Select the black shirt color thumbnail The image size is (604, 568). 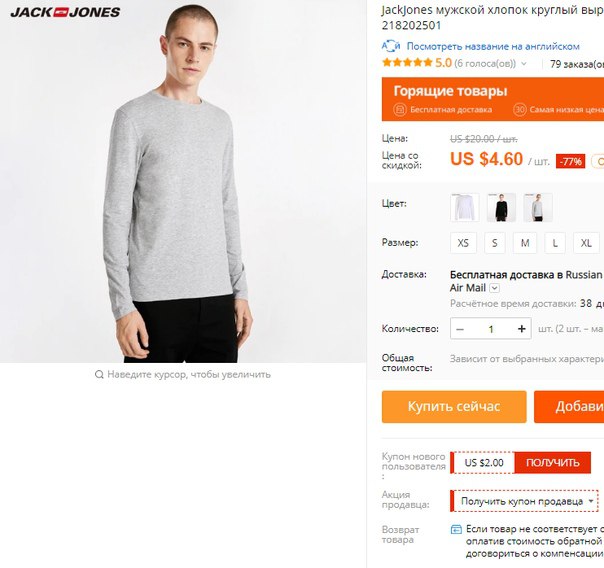[501, 208]
